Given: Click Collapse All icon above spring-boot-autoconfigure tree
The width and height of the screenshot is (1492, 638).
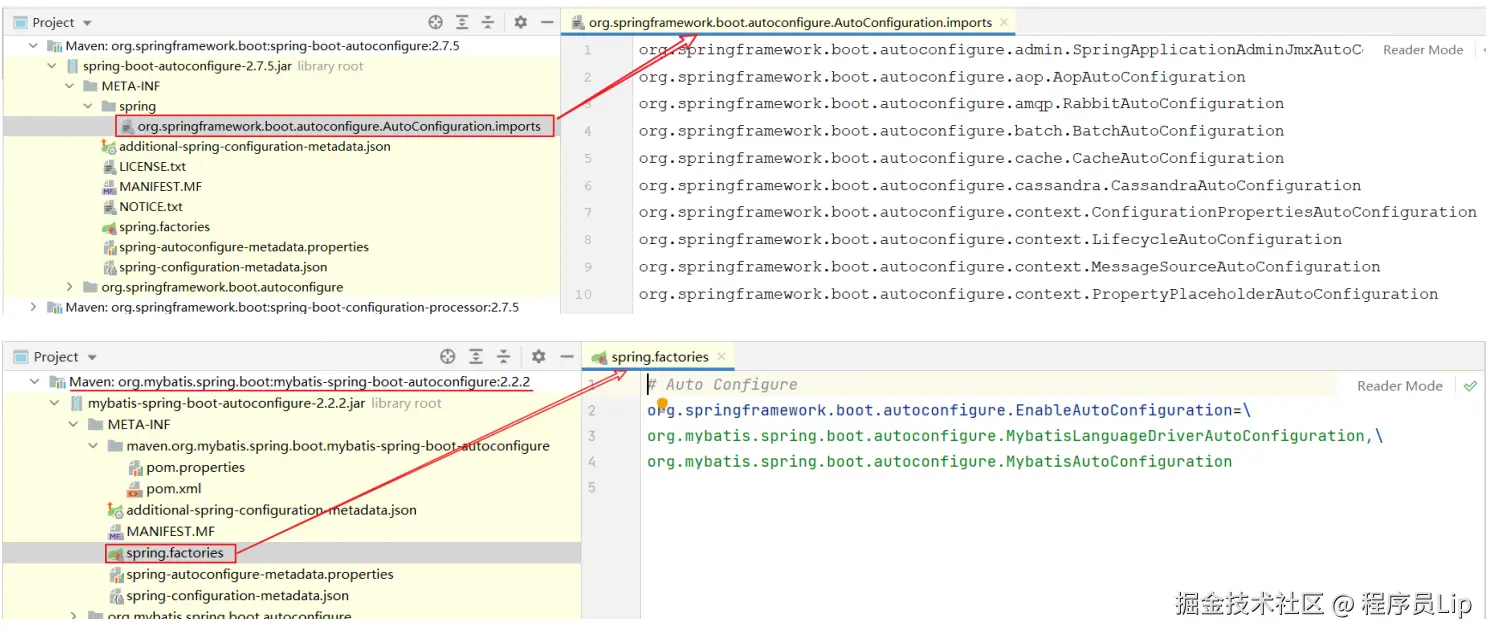Looking at the screenshot, I should pos(488,22).
